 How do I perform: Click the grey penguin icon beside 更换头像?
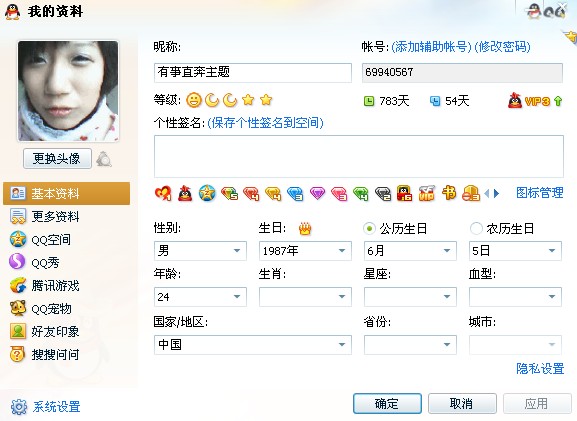pos(104,159)
